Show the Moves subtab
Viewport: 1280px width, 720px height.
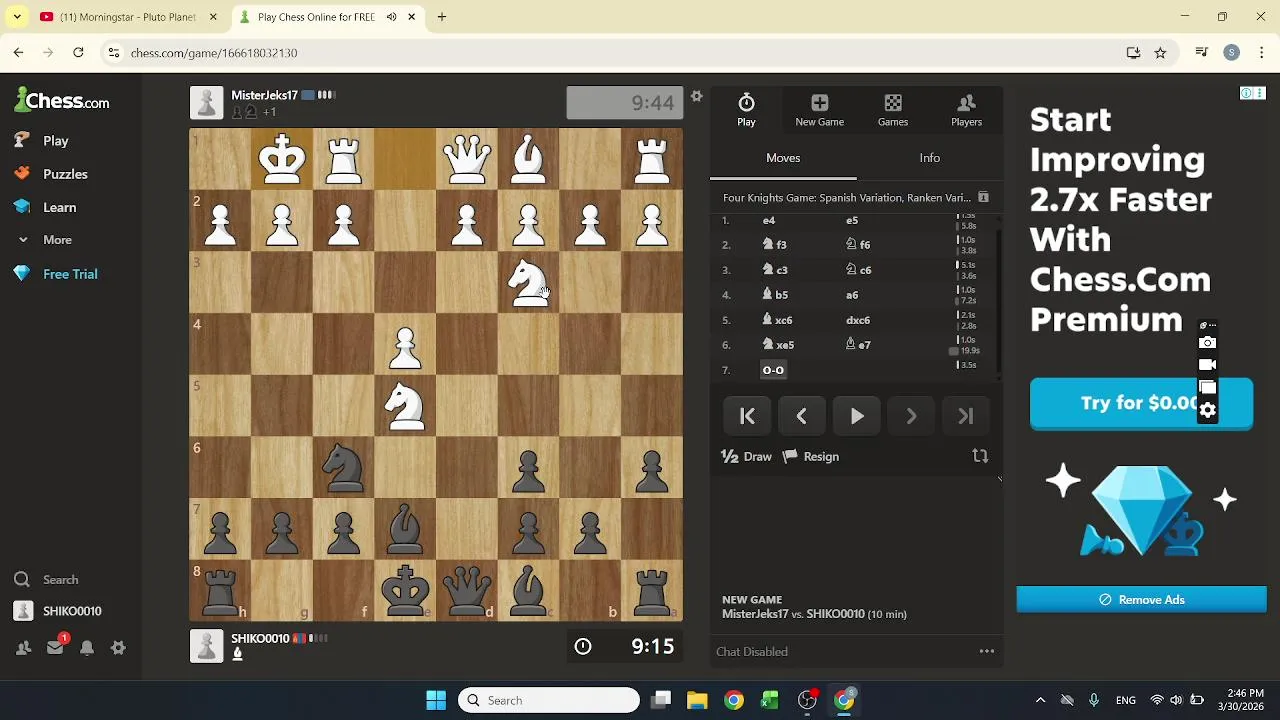783,158
